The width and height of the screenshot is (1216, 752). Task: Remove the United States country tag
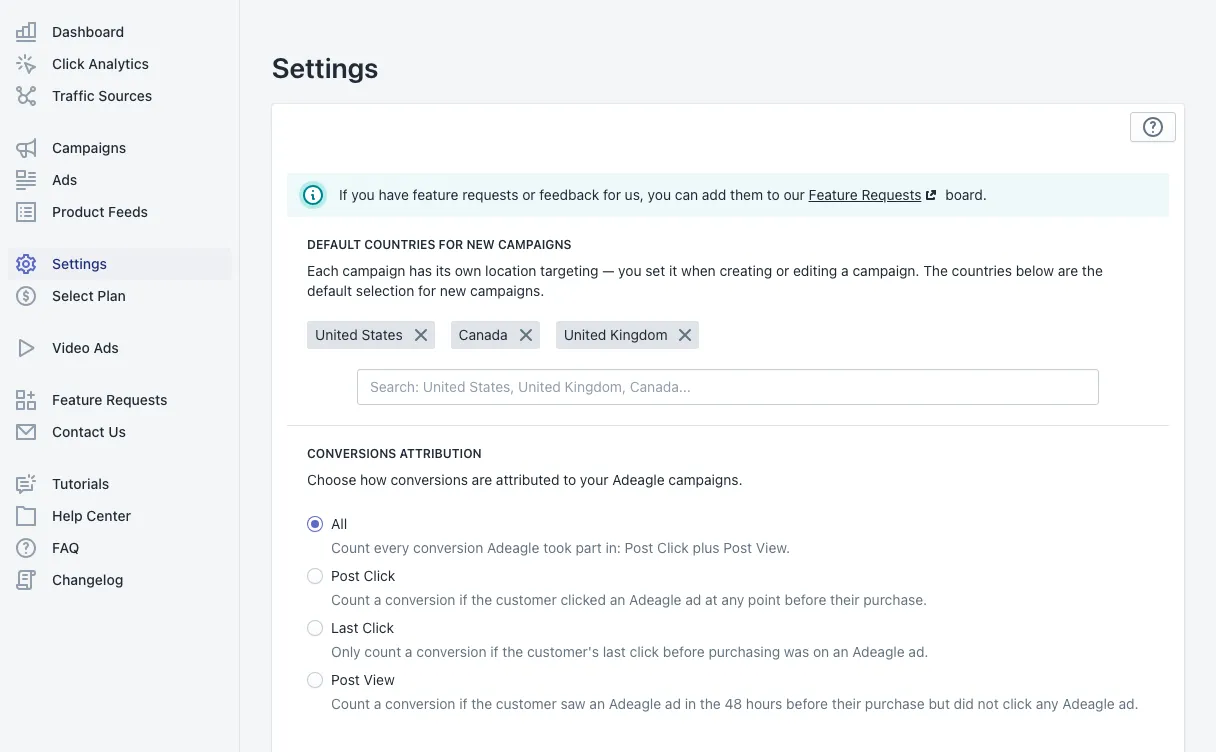point(421,335)
